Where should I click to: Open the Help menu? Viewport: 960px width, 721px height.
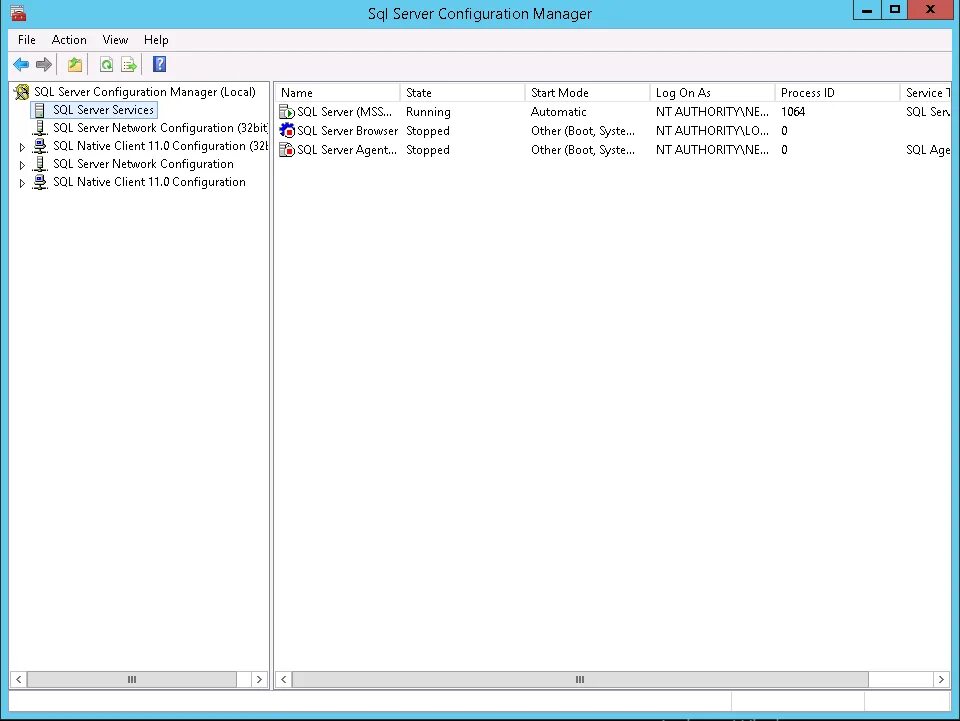tap(156, 40)
